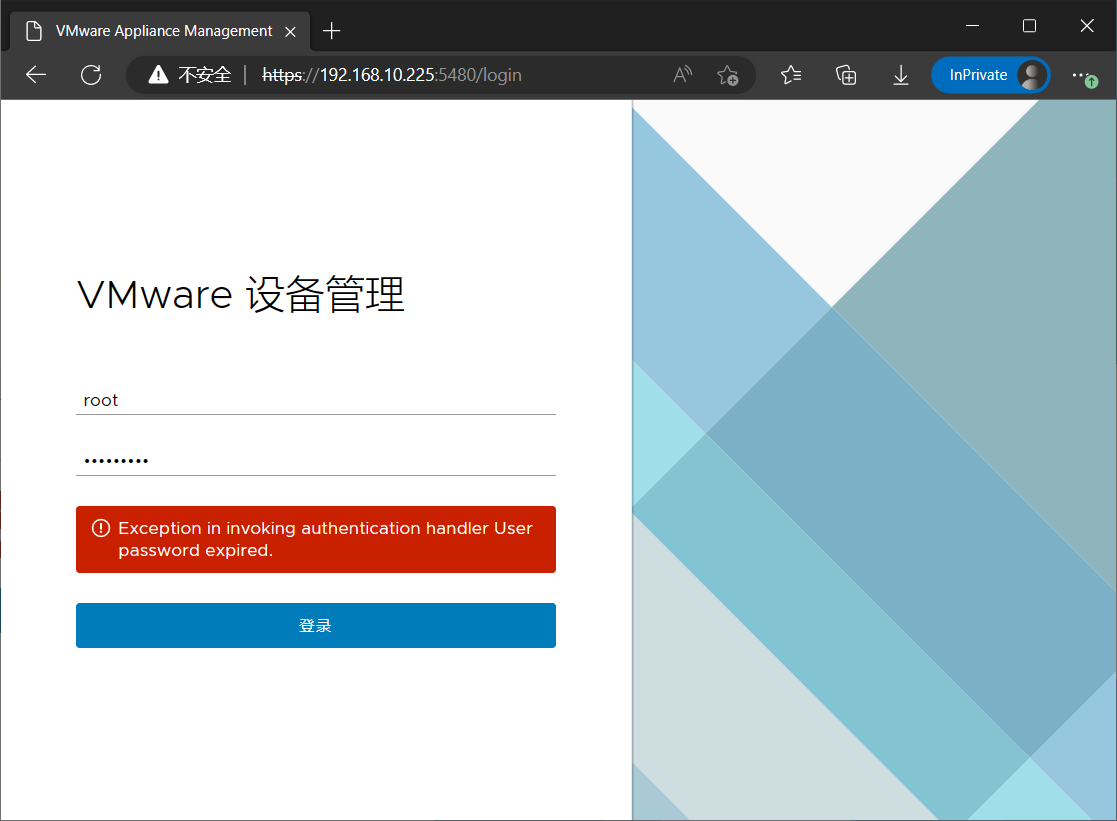The height and width of the screenshot is (821, 1117).
Task: Click the not secure warning triangle icon
Action: pyautogui.click(x=158, y=74)
